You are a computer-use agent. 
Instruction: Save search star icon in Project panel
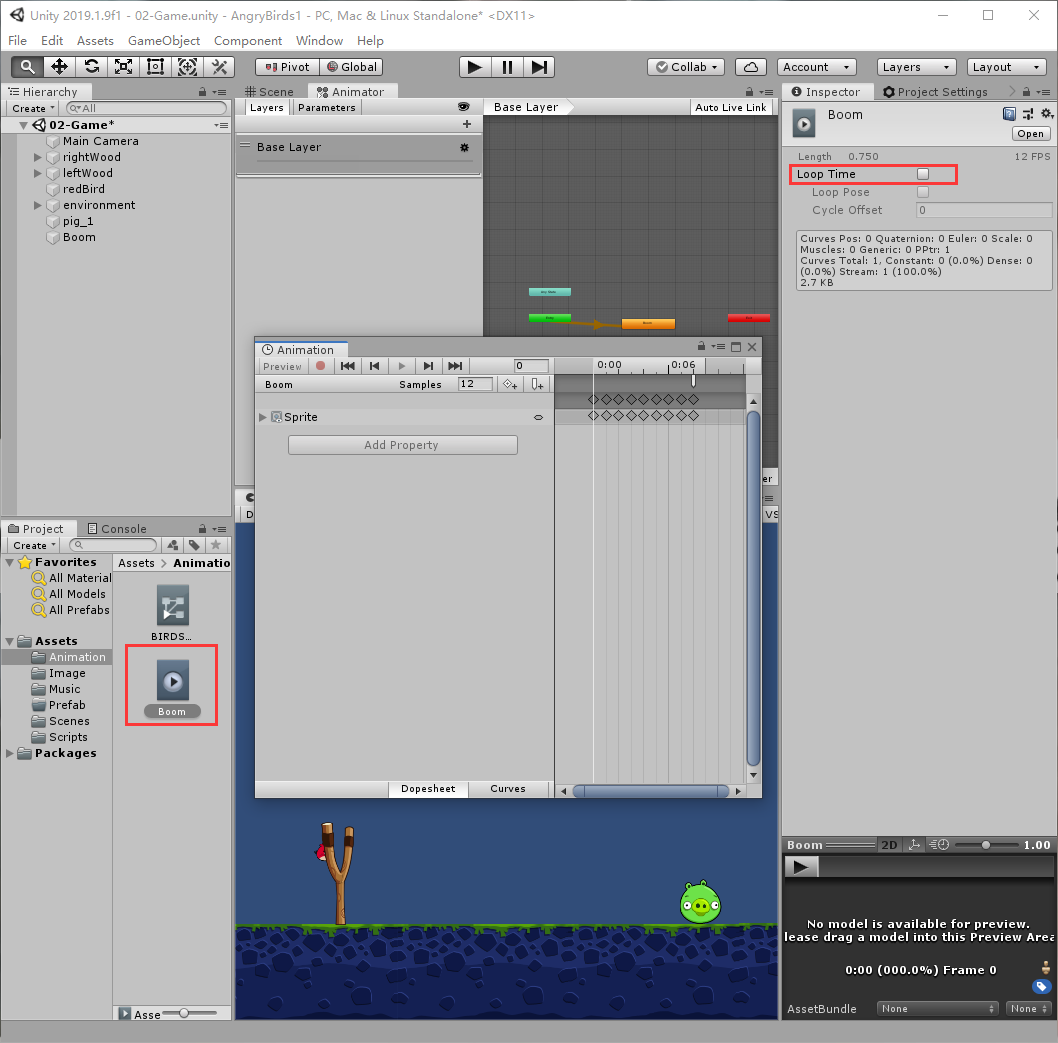(216, 545)
